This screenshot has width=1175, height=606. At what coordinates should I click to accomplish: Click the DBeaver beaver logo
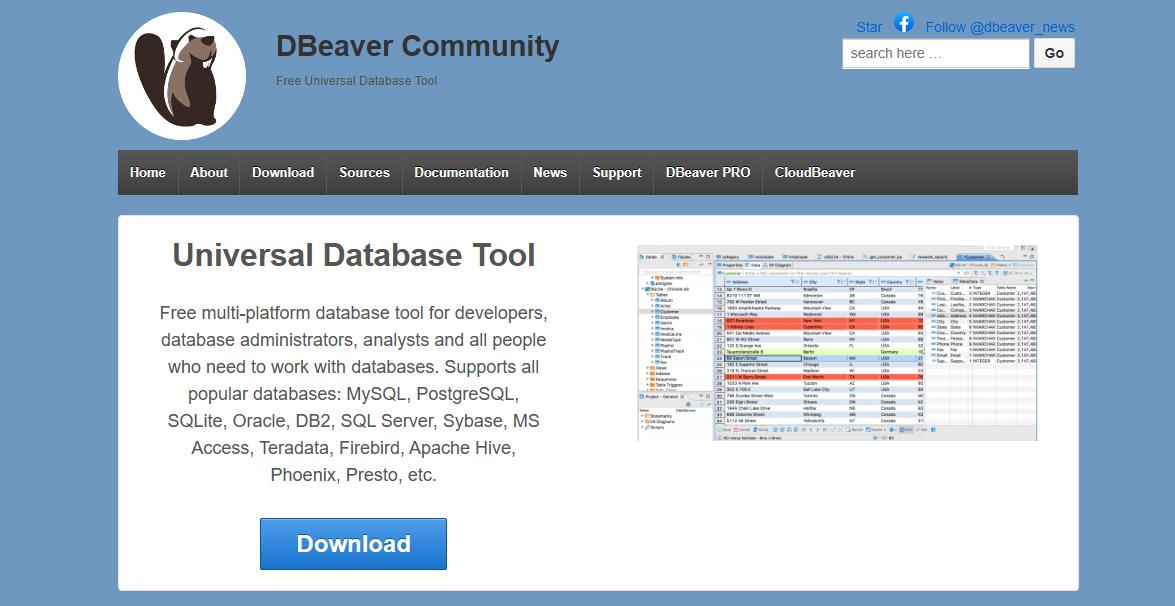click(x=182, y=75)
